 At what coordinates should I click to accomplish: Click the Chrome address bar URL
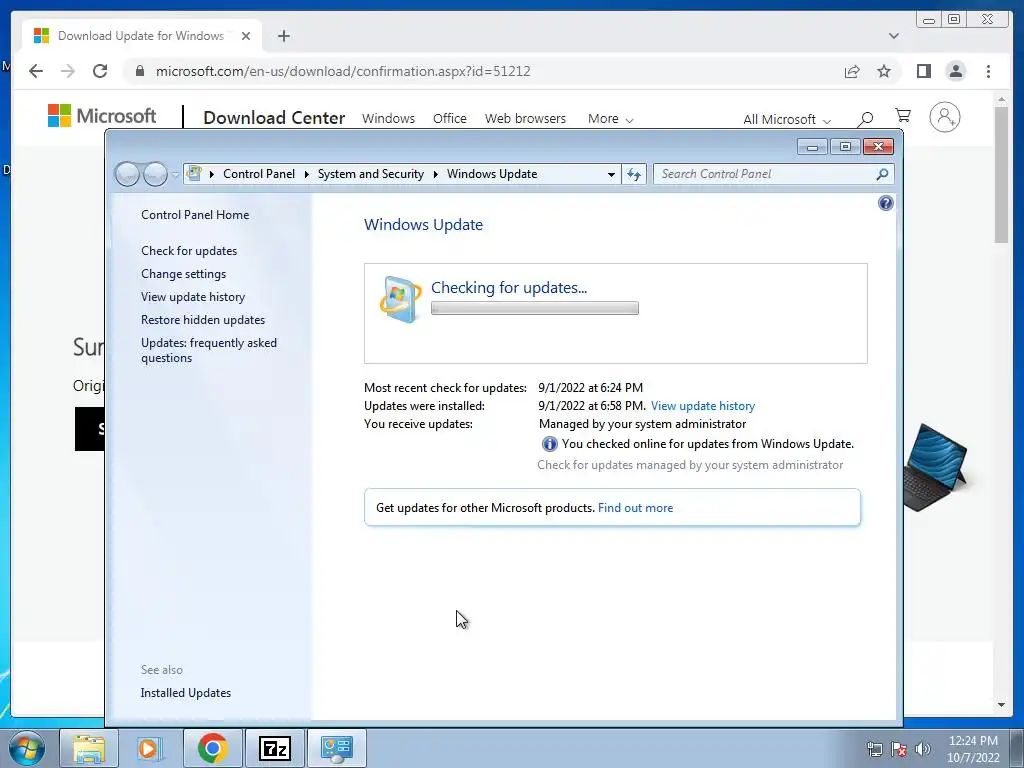(x=343, y=71)
